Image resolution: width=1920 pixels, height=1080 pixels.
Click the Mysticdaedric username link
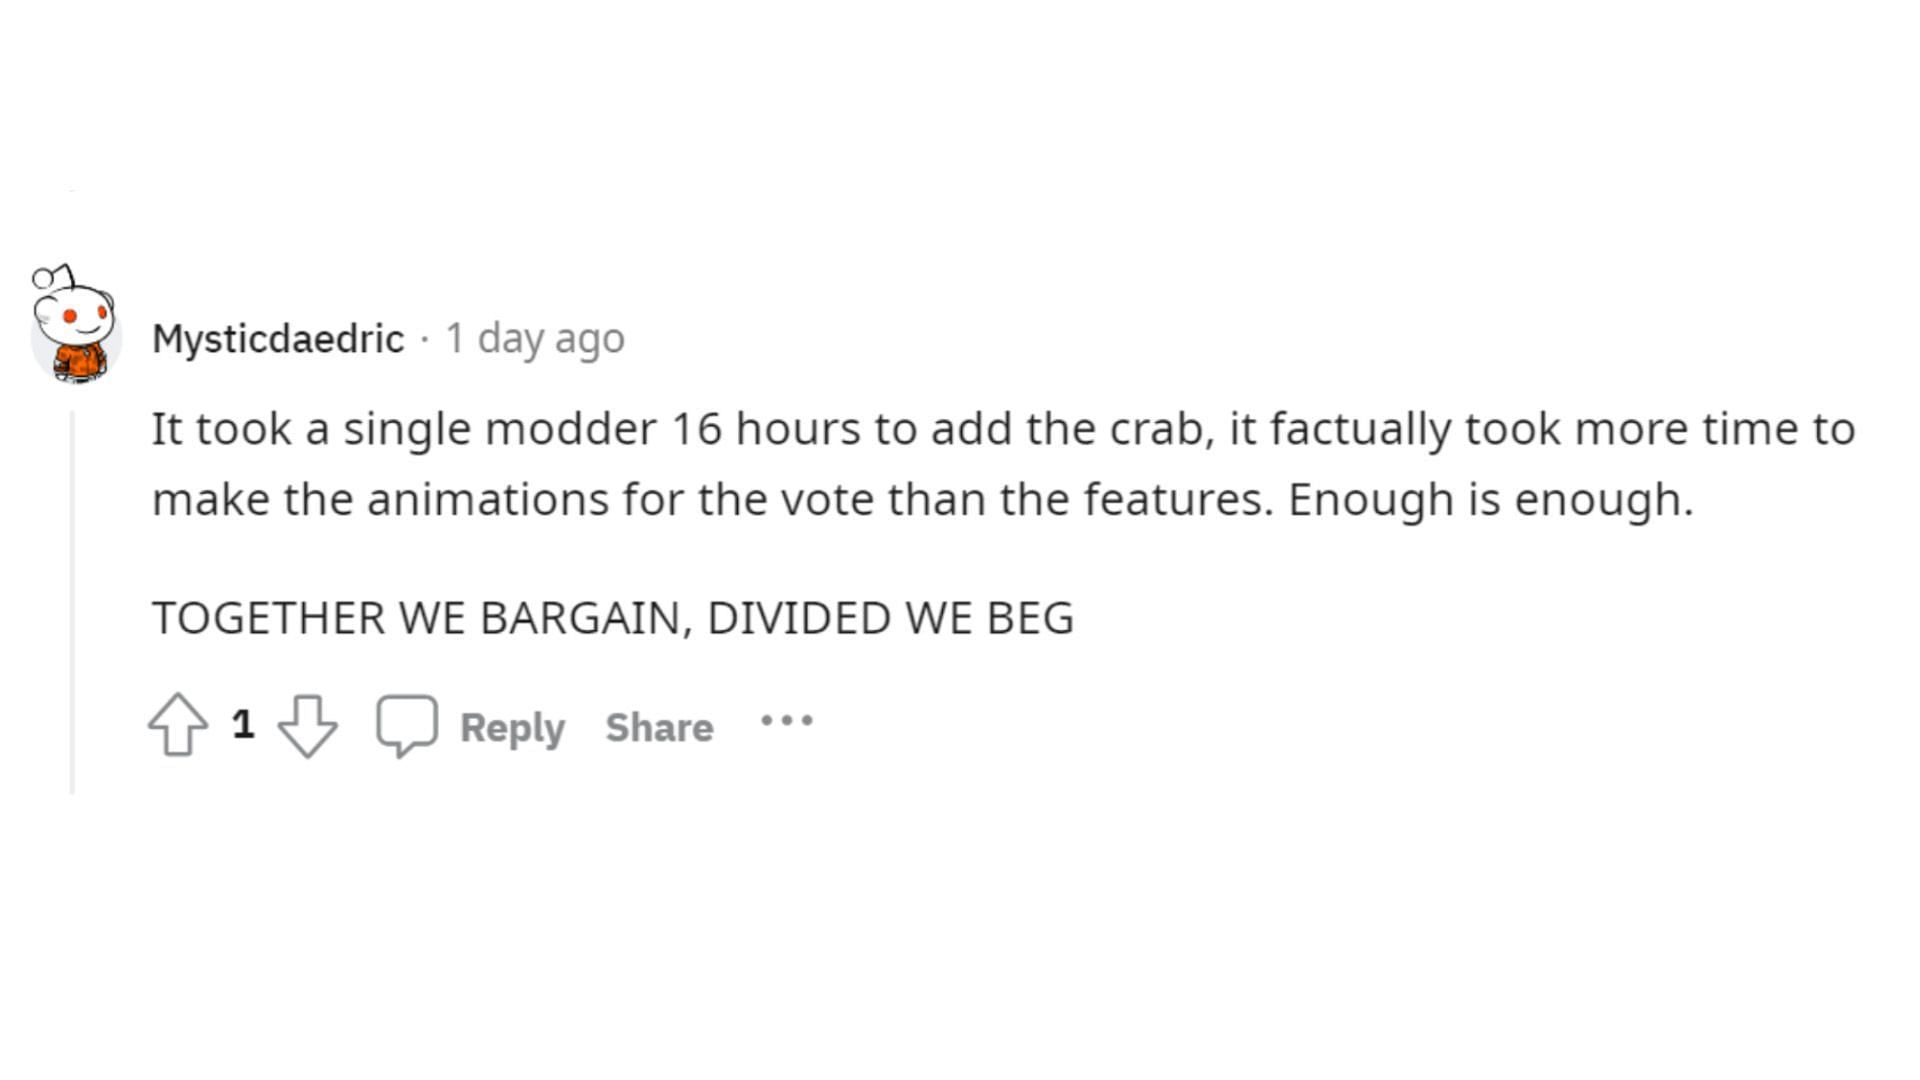pos(277,336)
